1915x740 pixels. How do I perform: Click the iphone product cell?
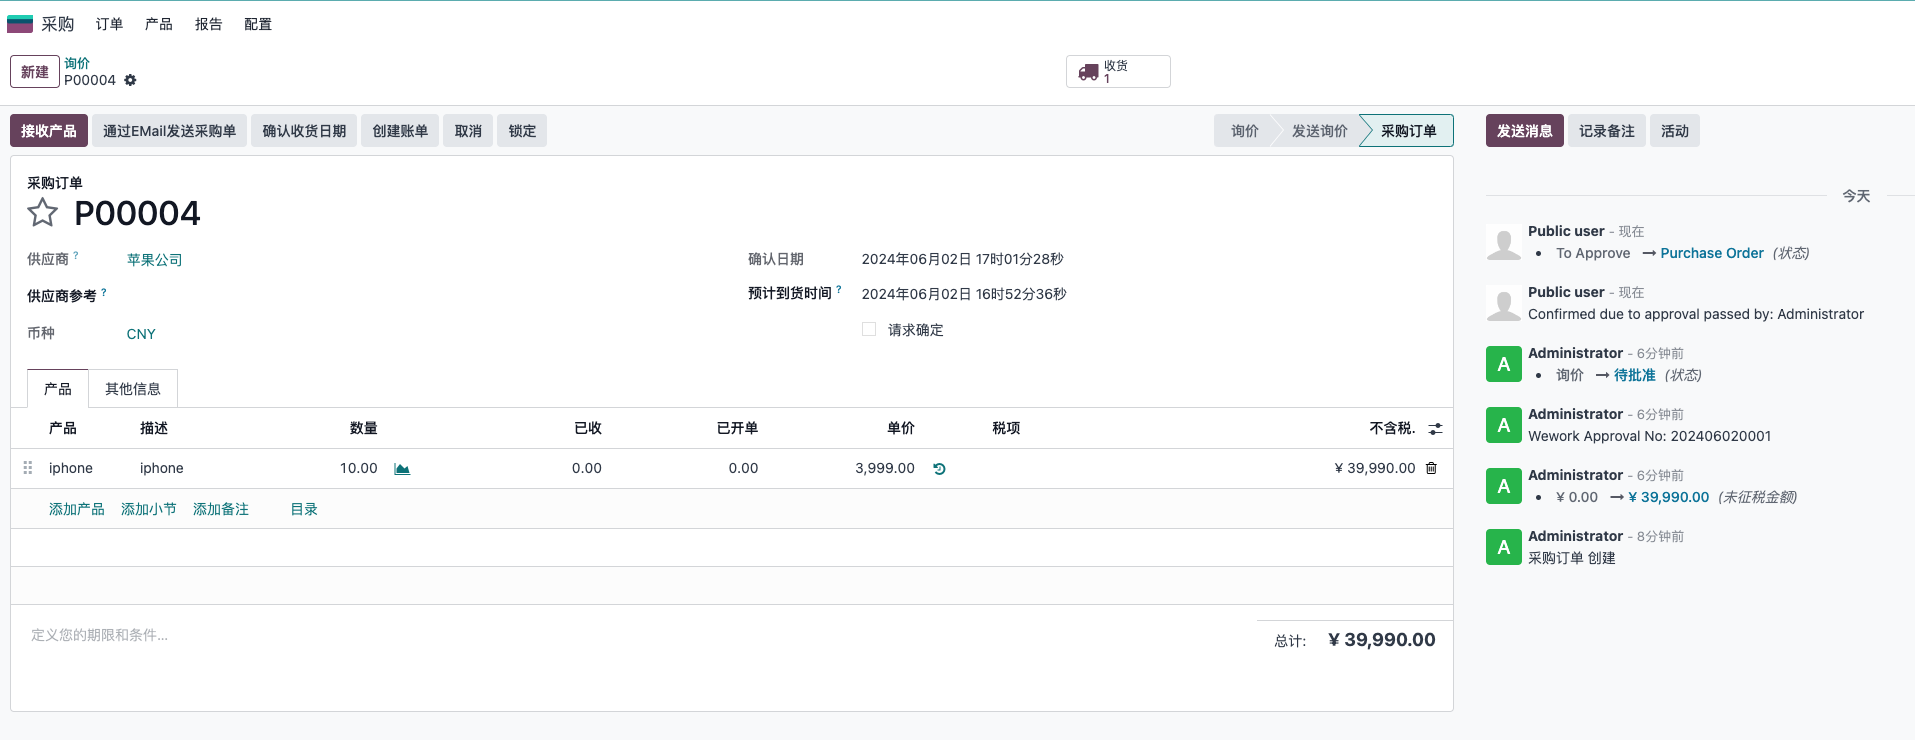71,468
